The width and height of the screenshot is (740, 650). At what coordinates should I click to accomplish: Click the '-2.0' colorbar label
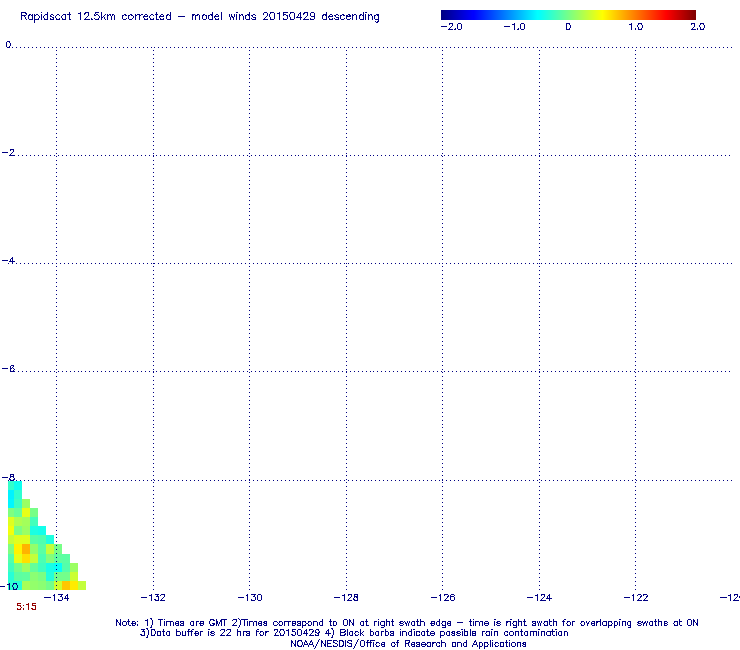coord(452,27)
